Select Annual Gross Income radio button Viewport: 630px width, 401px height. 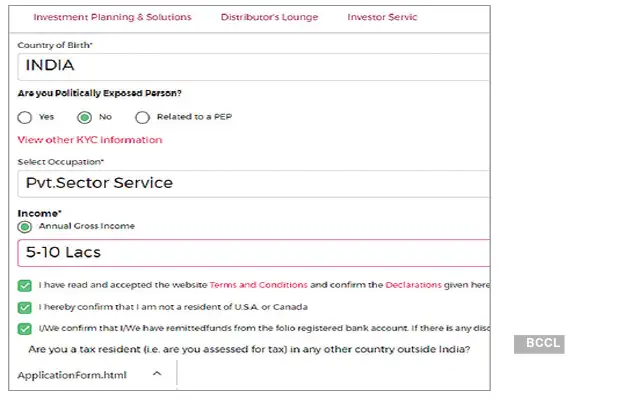25,227
